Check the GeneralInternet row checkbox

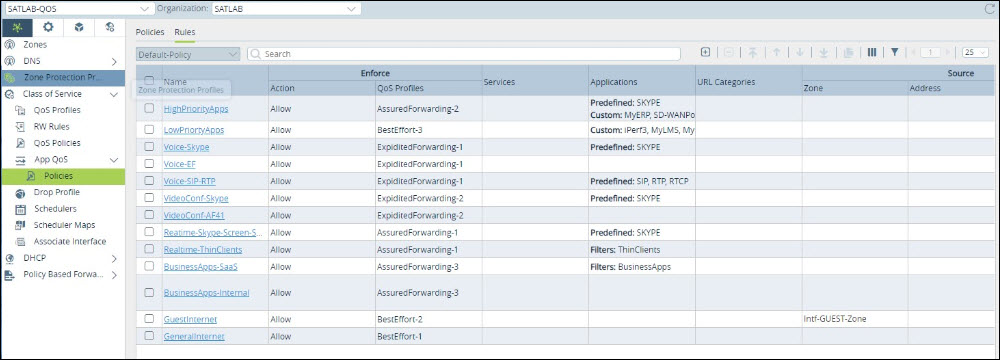click(149, 336)
